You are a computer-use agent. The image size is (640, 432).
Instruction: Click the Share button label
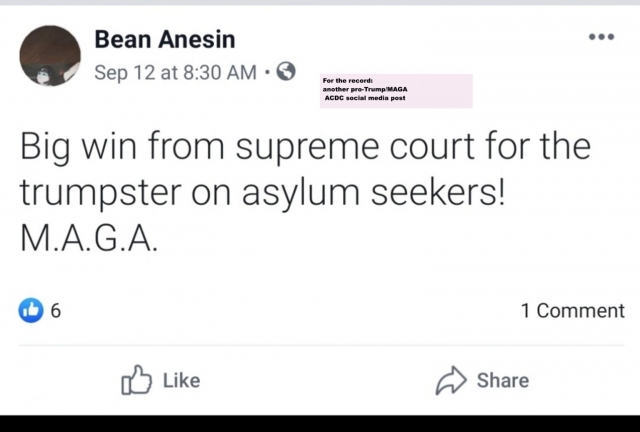(x=502, y=380)
